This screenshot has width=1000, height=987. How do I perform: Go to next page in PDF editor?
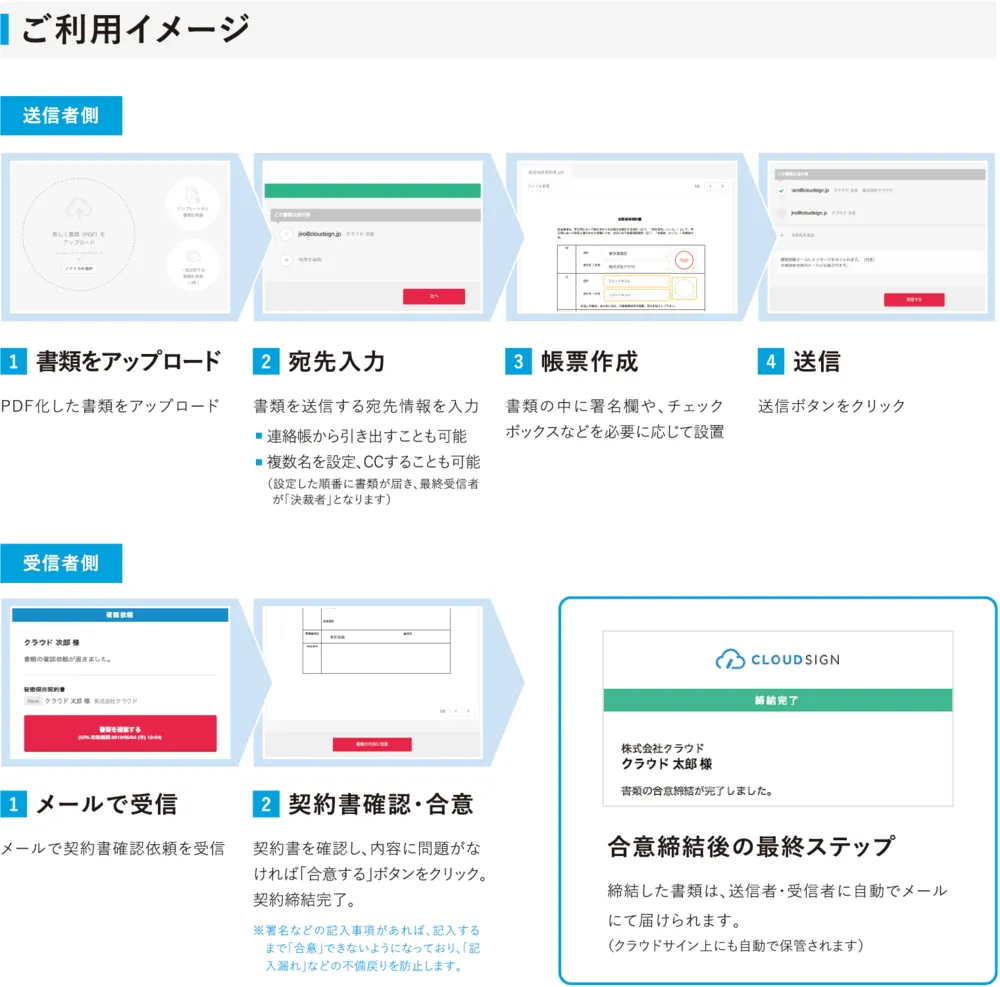pyautogui.click(x=722, y=186)
